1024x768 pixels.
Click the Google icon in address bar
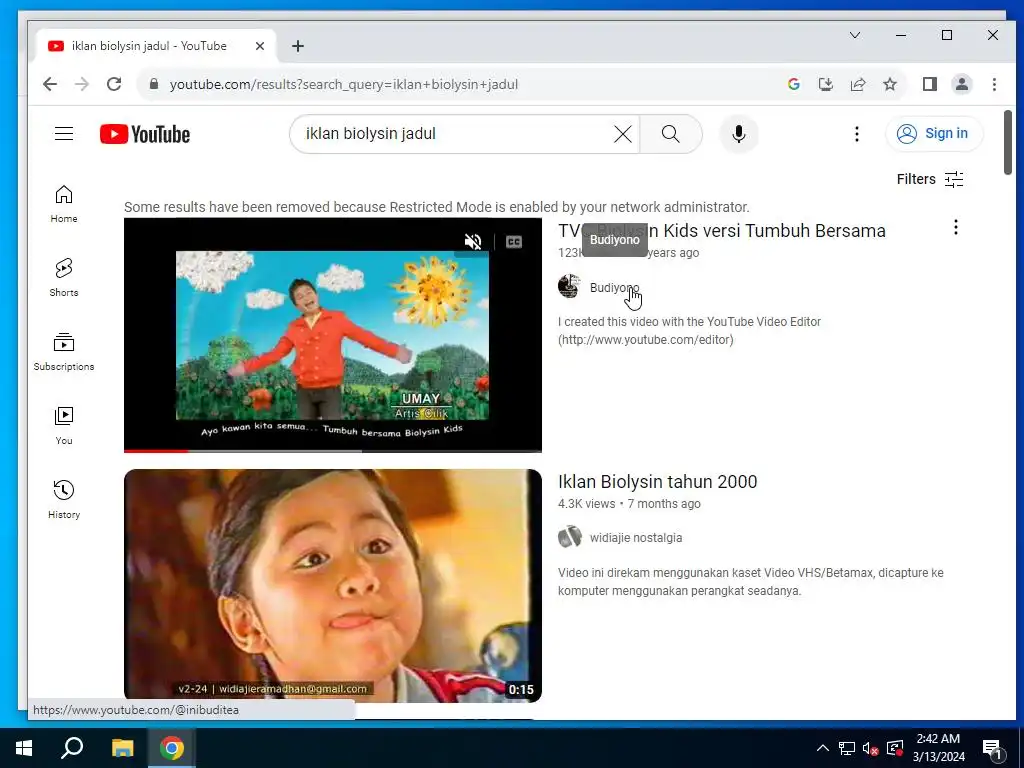tap(794, 84)
